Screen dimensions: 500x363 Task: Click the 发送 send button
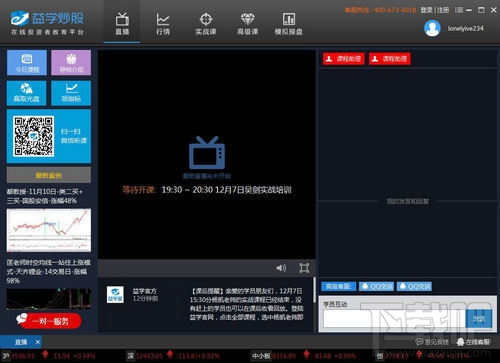tap(479, 319)
